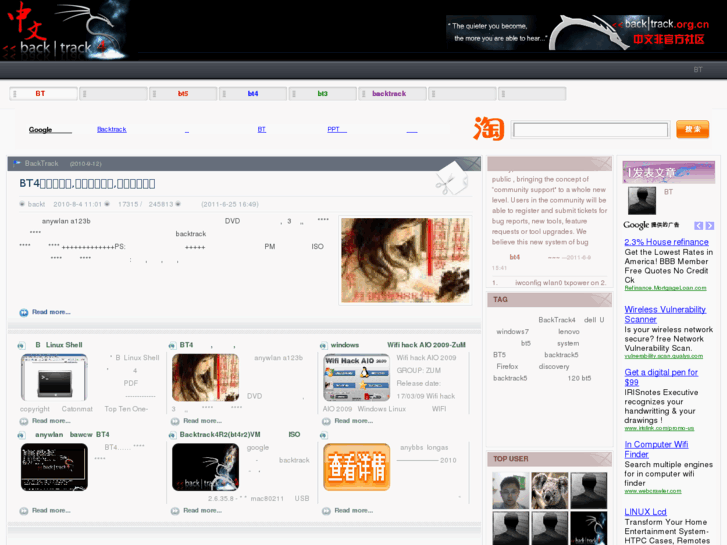Click the Firefox tag
This screenshot has width=727, height=545.
coord(507,366)
